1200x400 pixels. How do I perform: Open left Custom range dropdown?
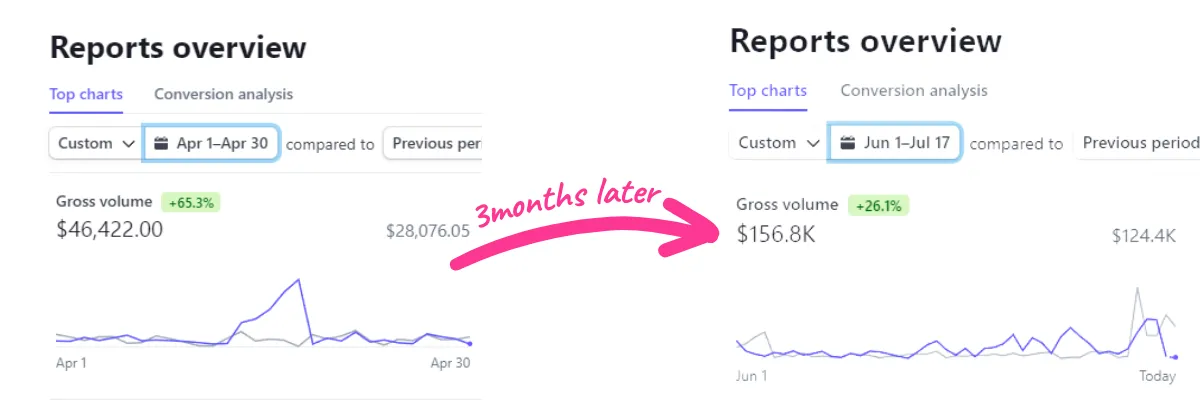(x=96, y=143)
